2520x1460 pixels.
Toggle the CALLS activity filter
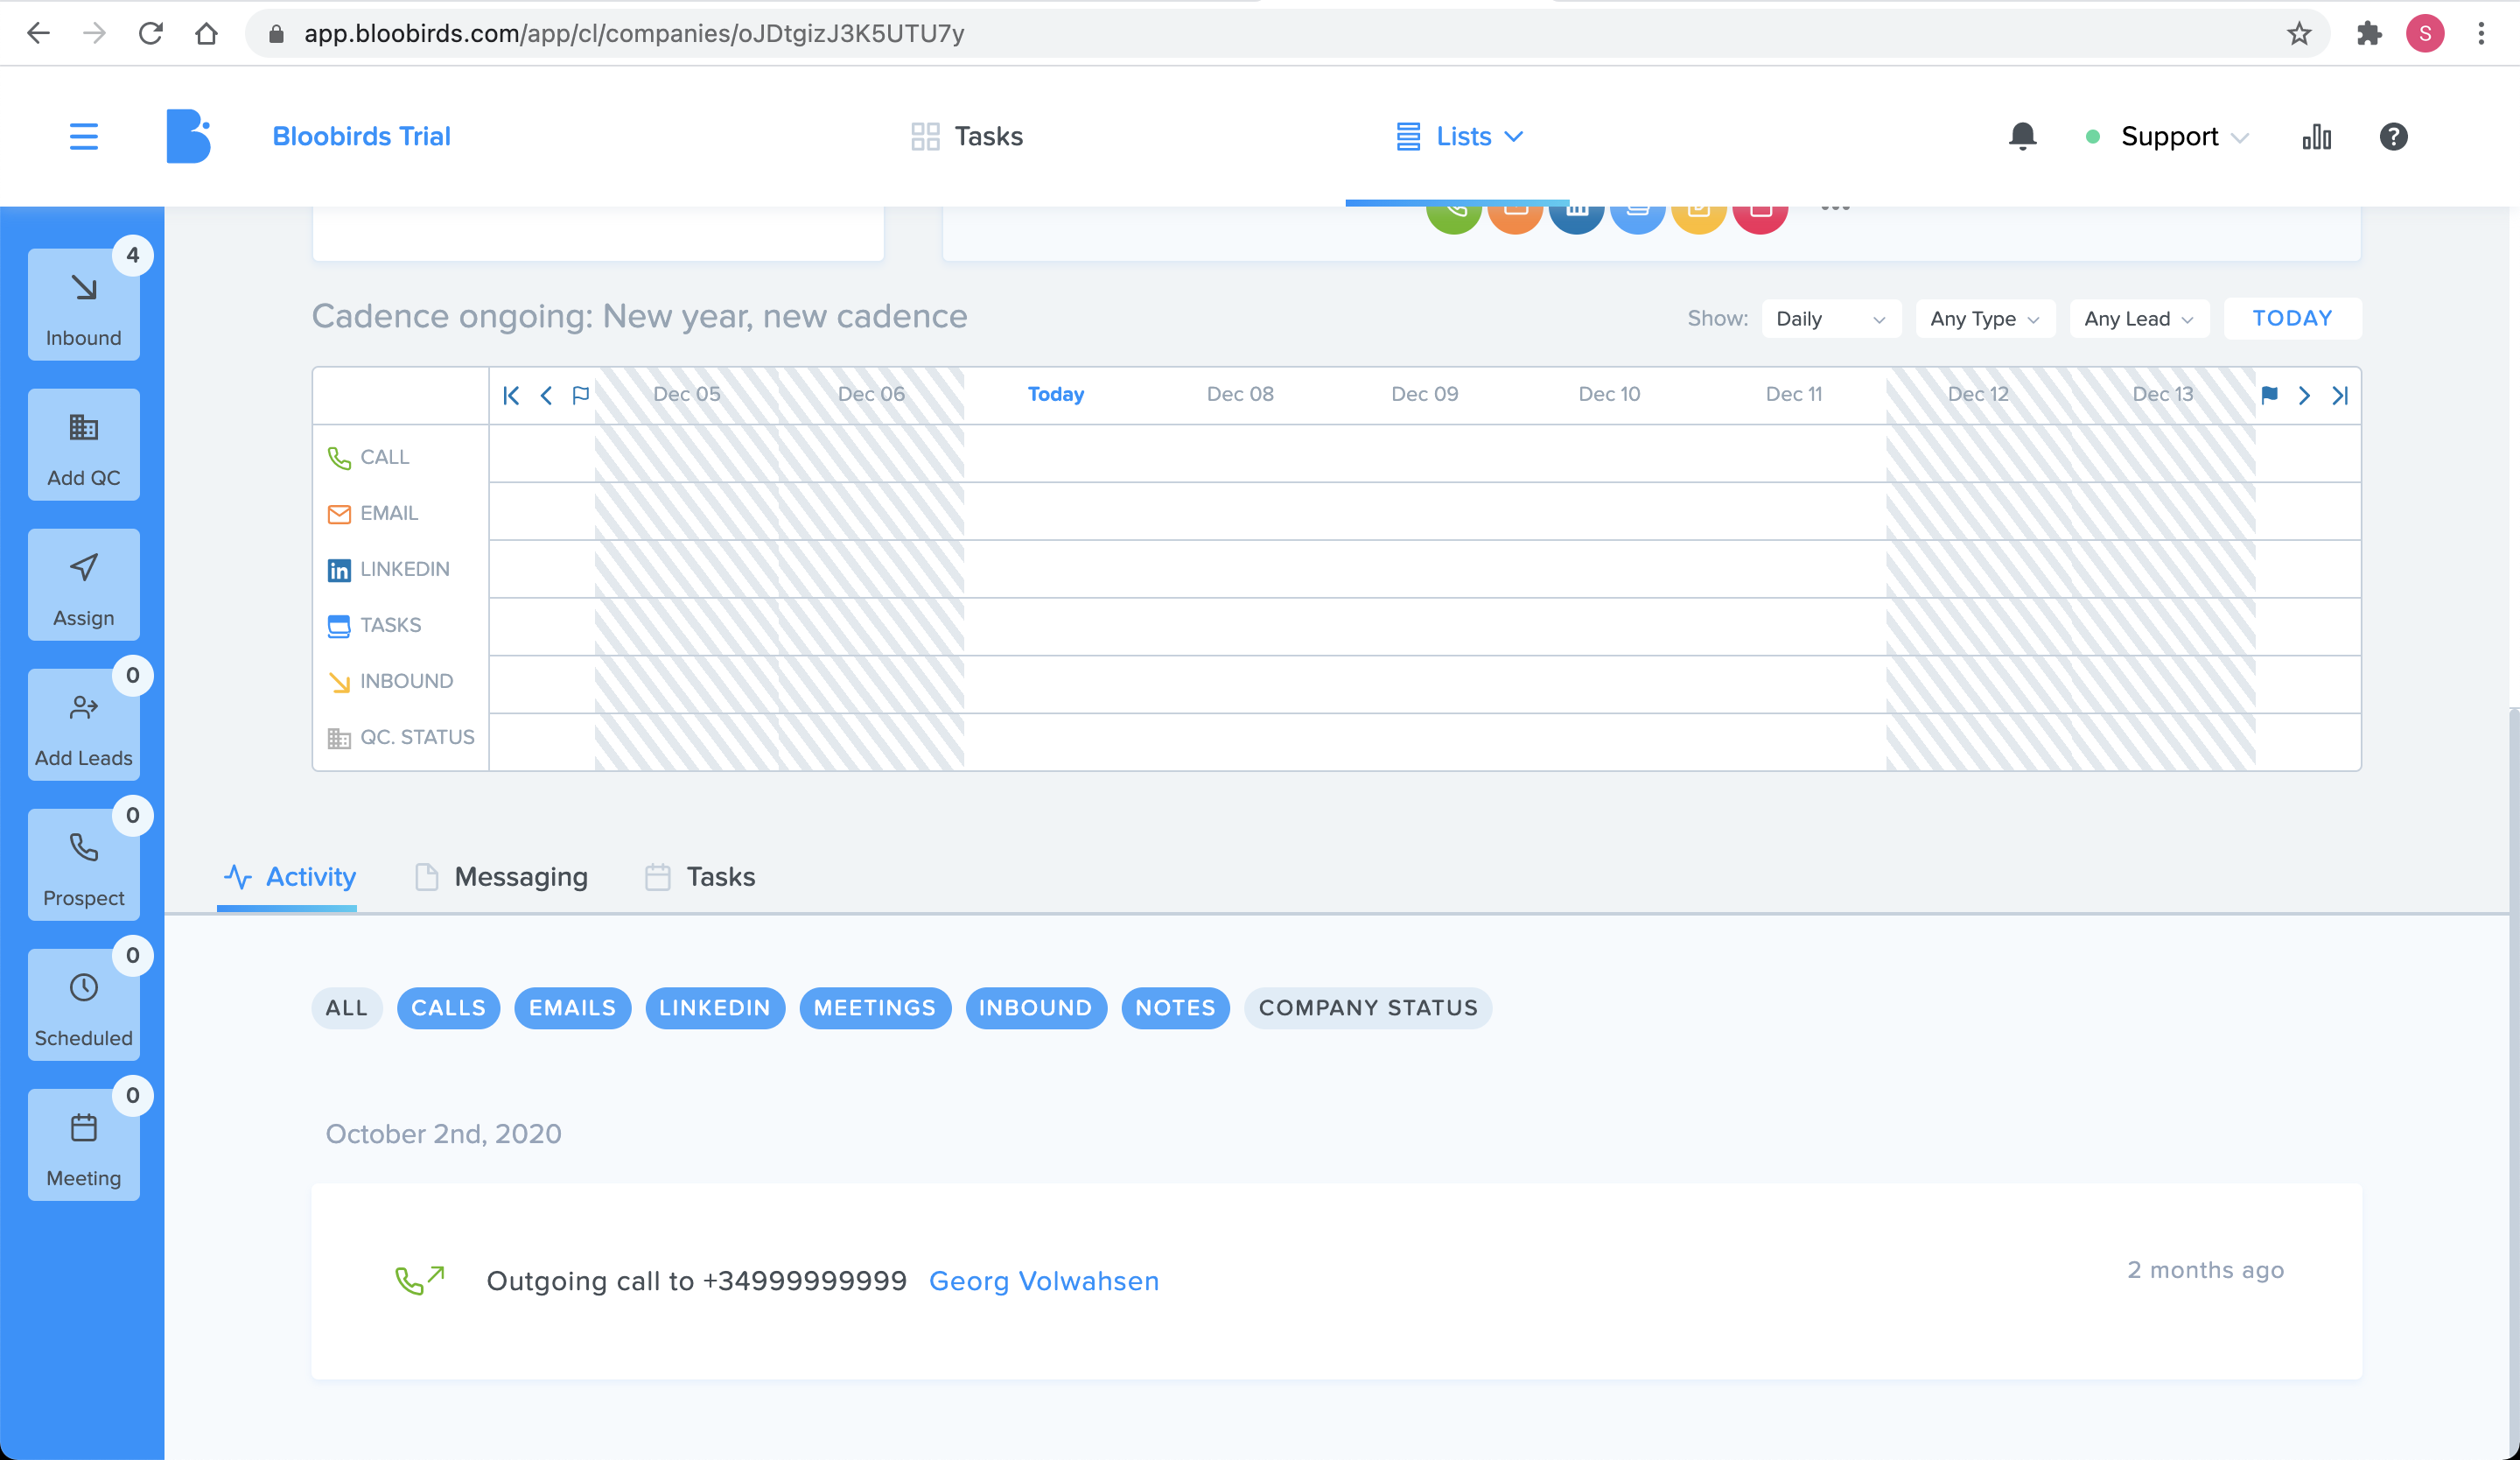(x=448, y=1008)
